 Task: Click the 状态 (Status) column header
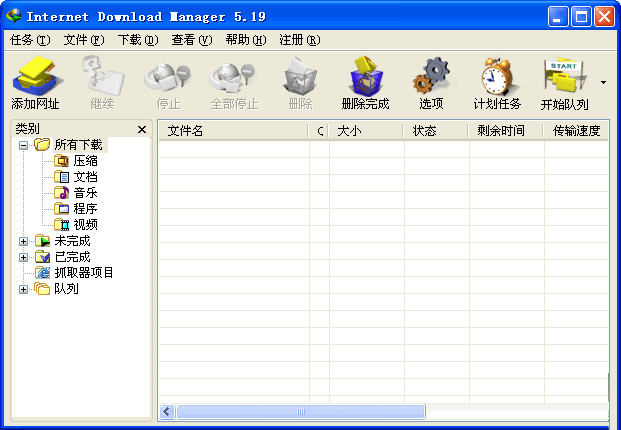[424, 131]
